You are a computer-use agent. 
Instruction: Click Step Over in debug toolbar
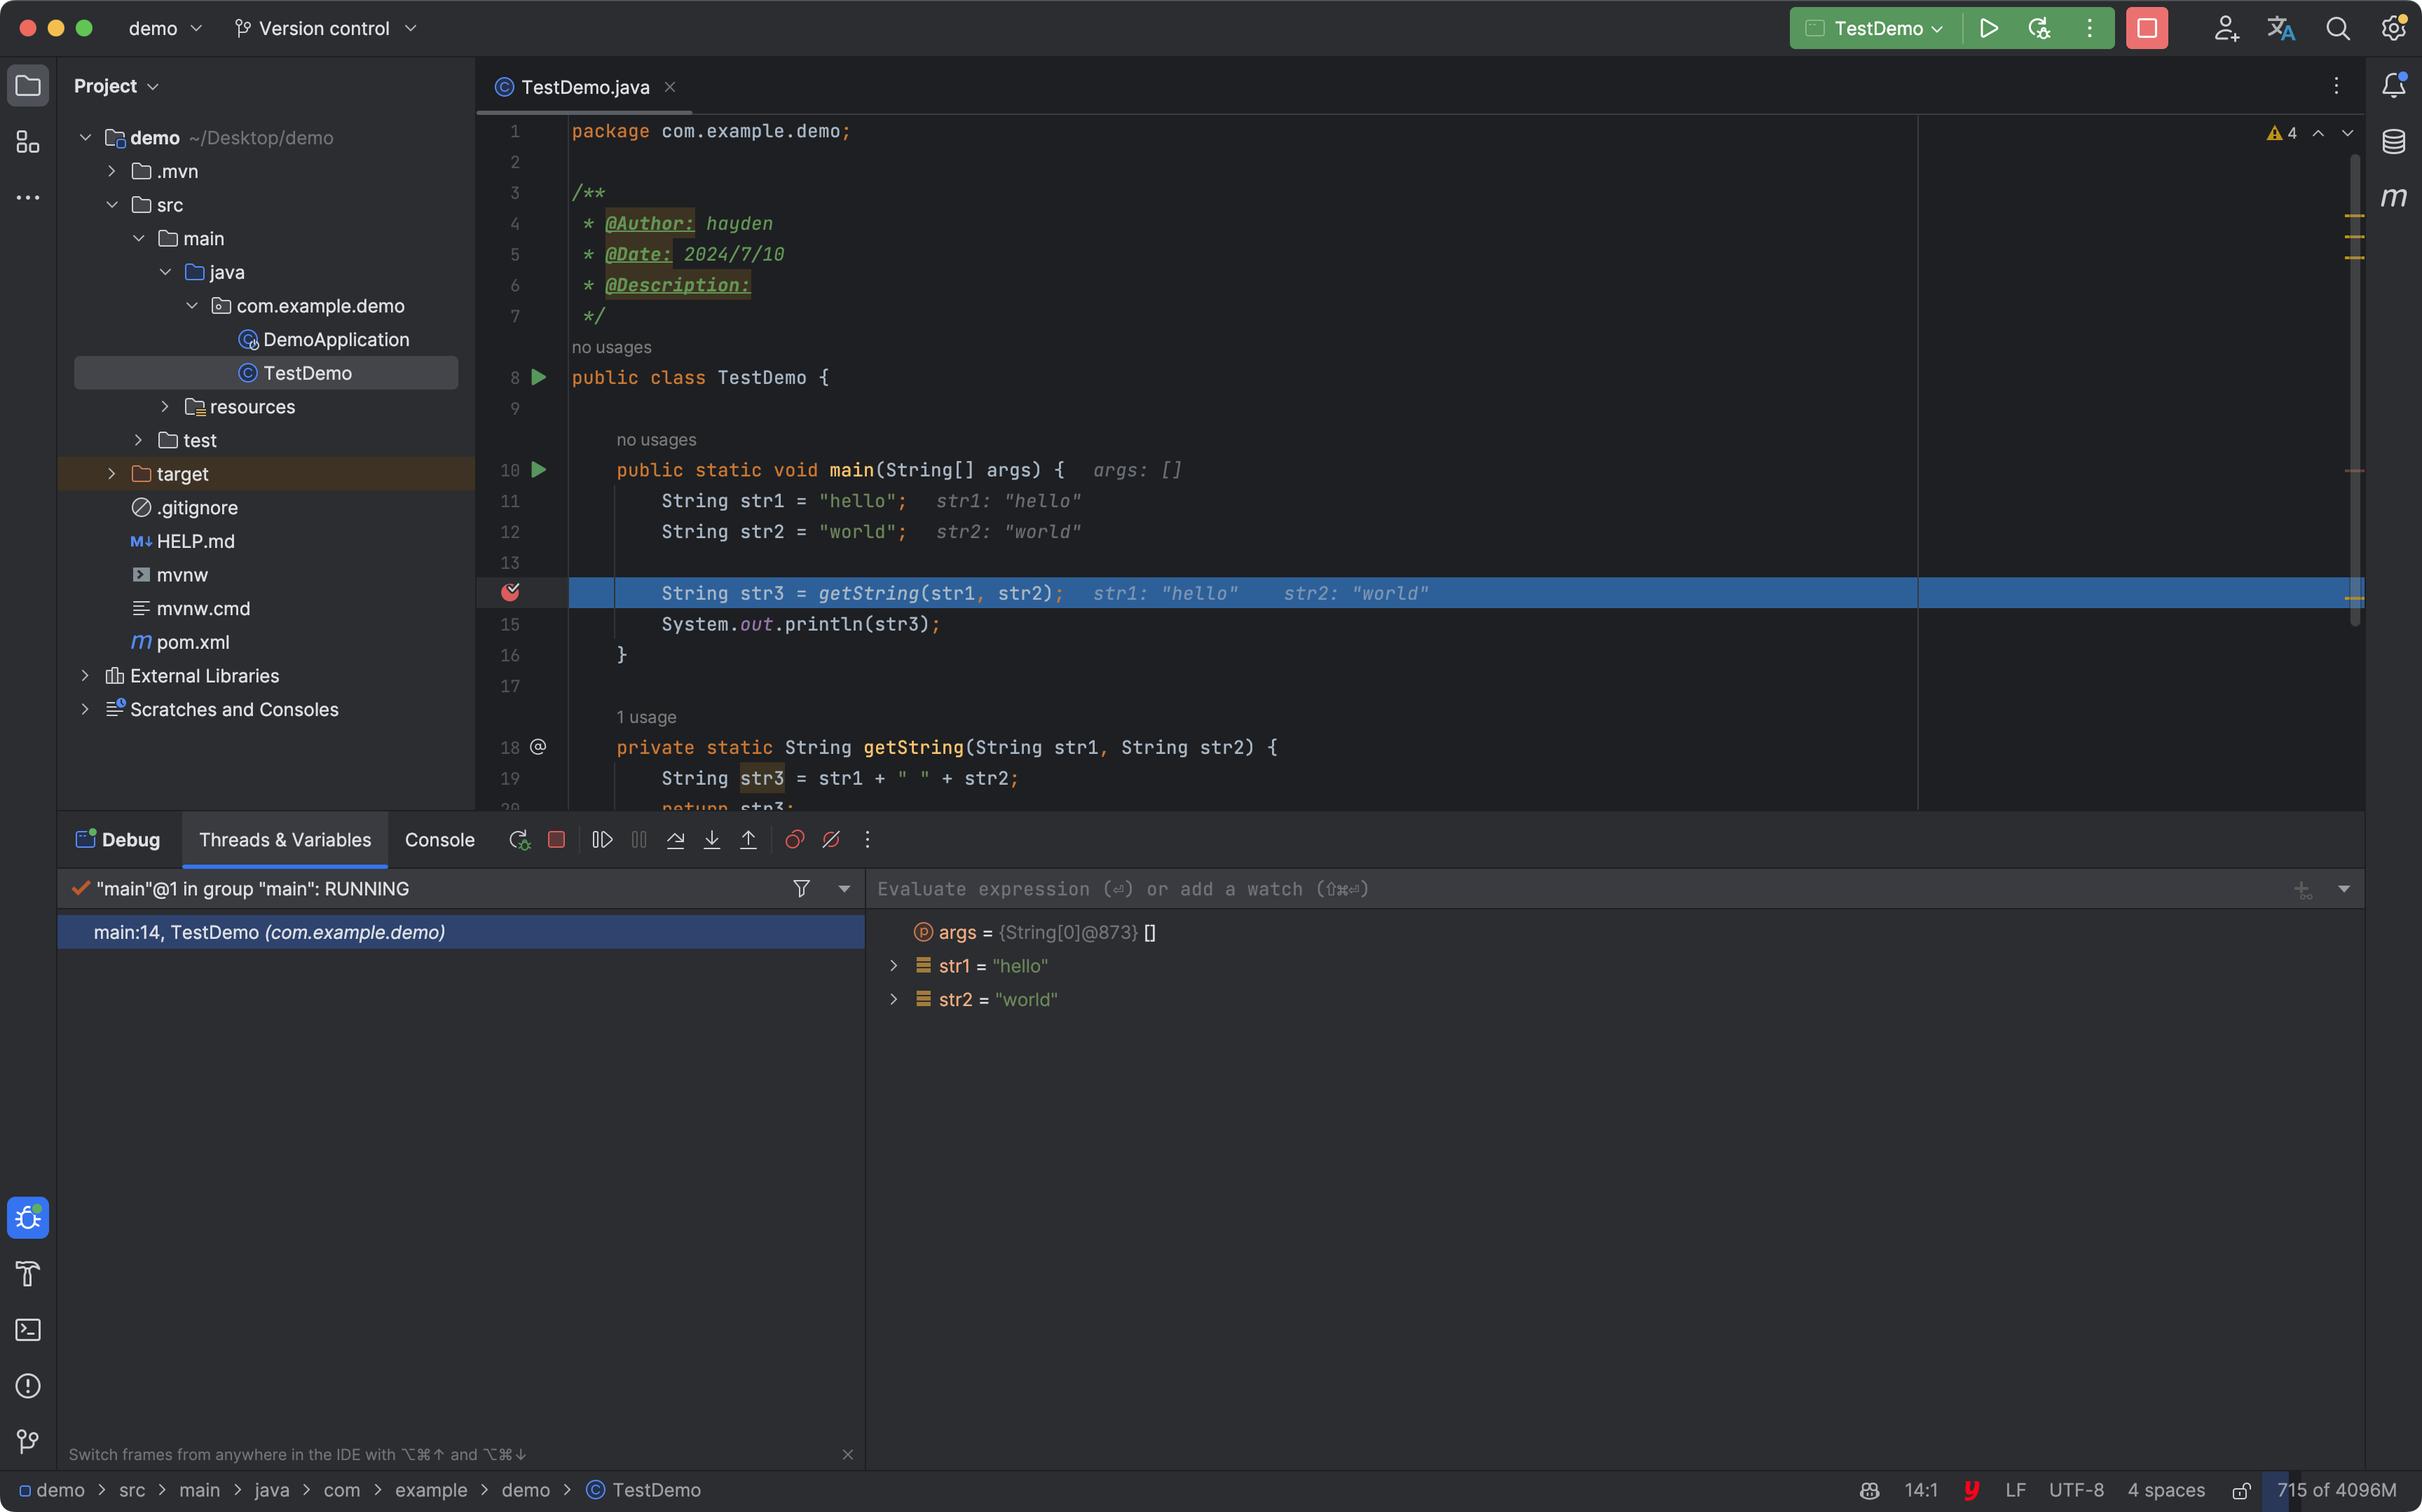coord(675,840)
